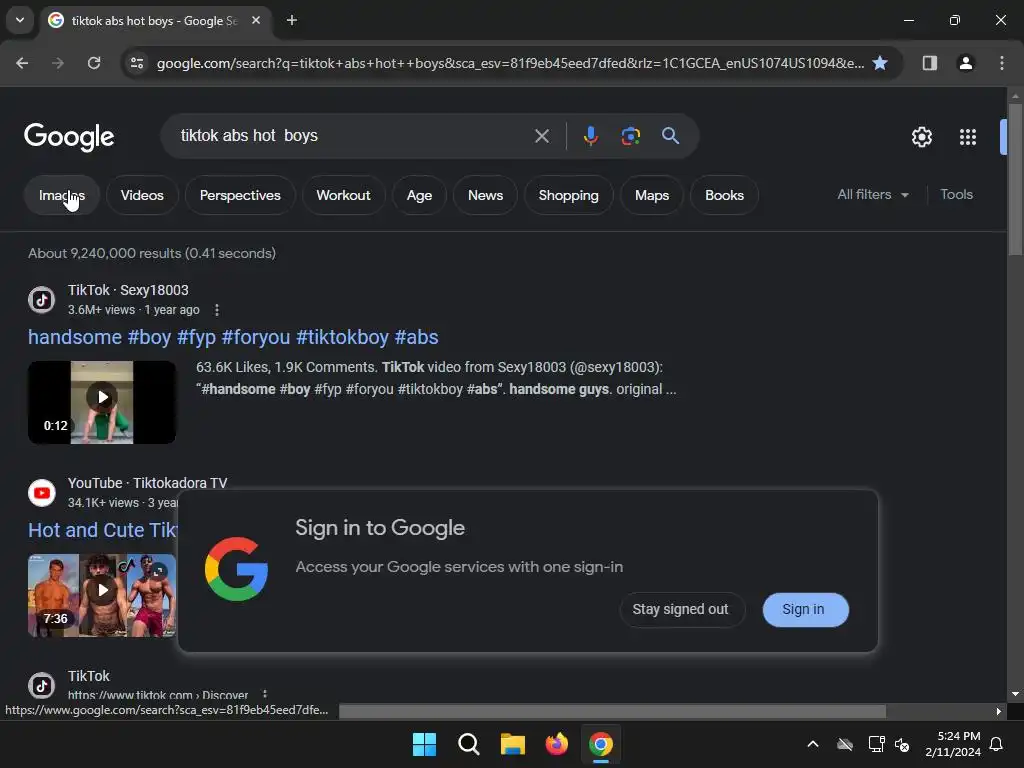This screenshot has width=1024, height=768.
Task: Open search Tools
Action: 956,195
